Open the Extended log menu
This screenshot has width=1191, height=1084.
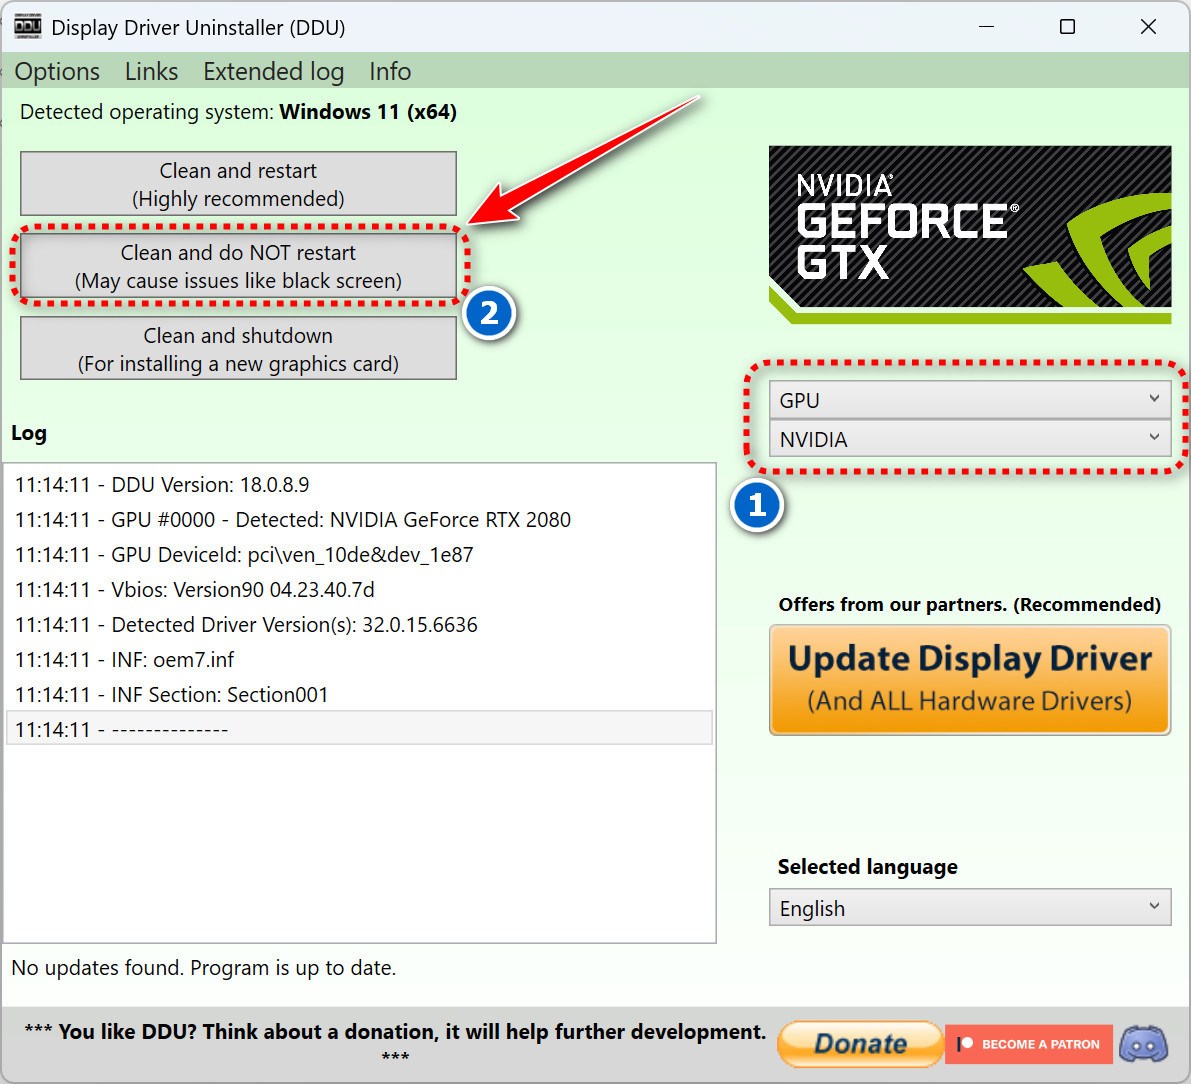click(273, 71)
